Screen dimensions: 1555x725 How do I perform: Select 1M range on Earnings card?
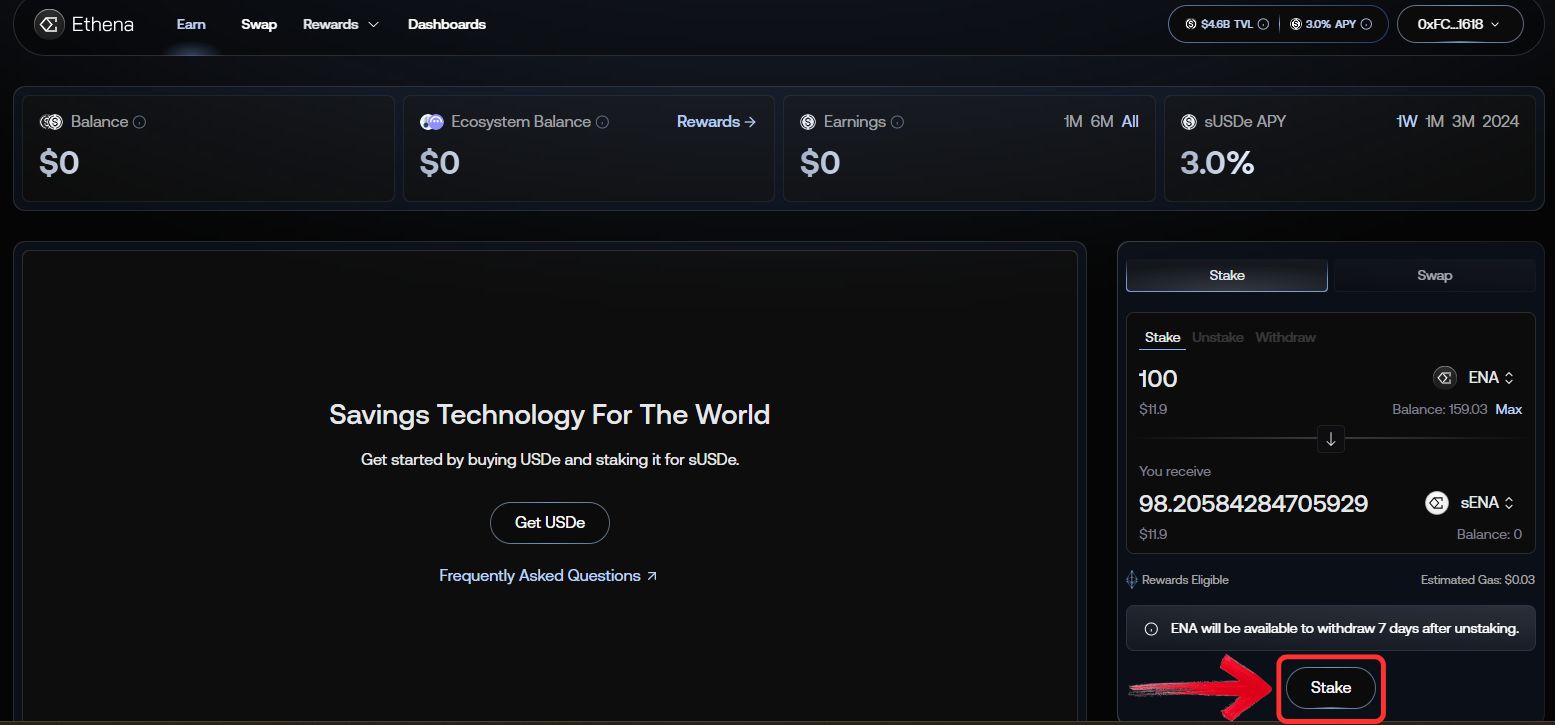(1073, 122)
